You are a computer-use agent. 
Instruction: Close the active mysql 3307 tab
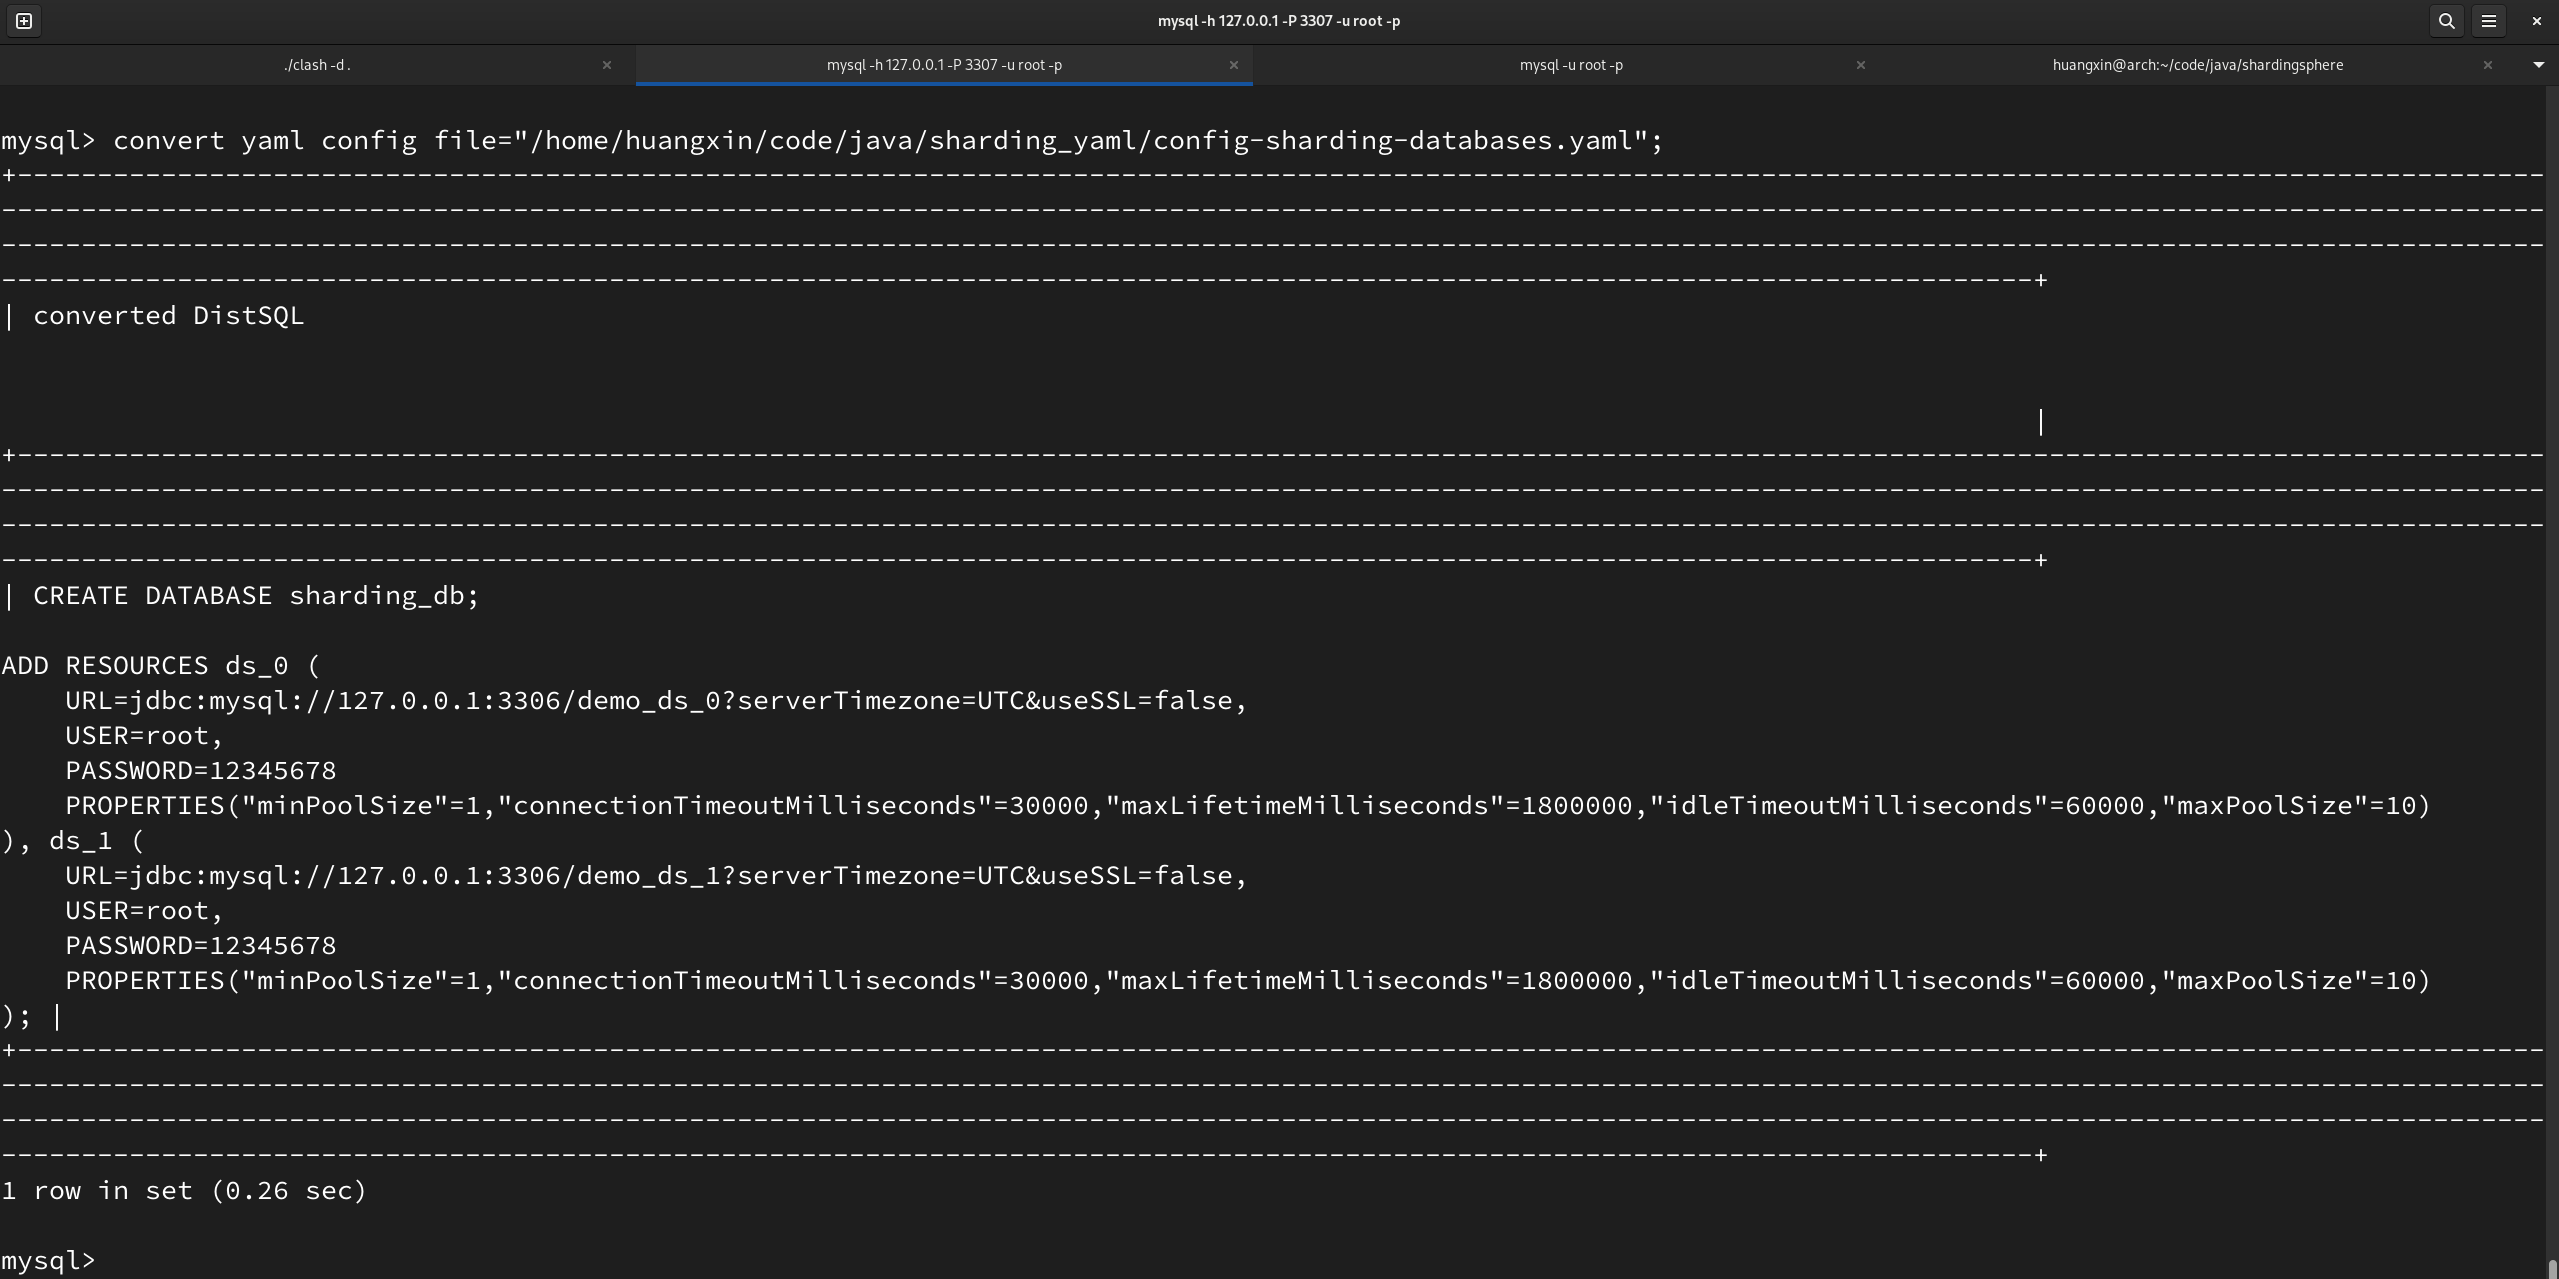pyautogui.click(x=1233, y=65)
